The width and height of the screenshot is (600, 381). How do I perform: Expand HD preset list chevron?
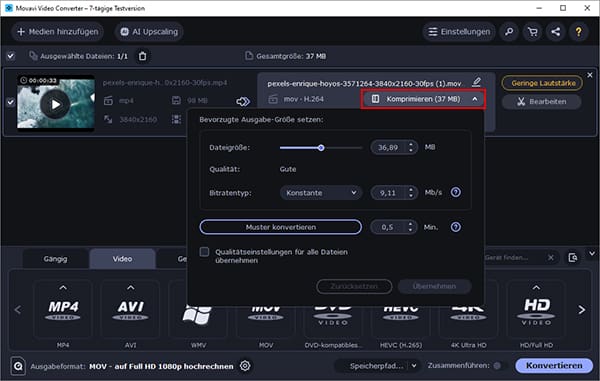click(x=536, y=287)
